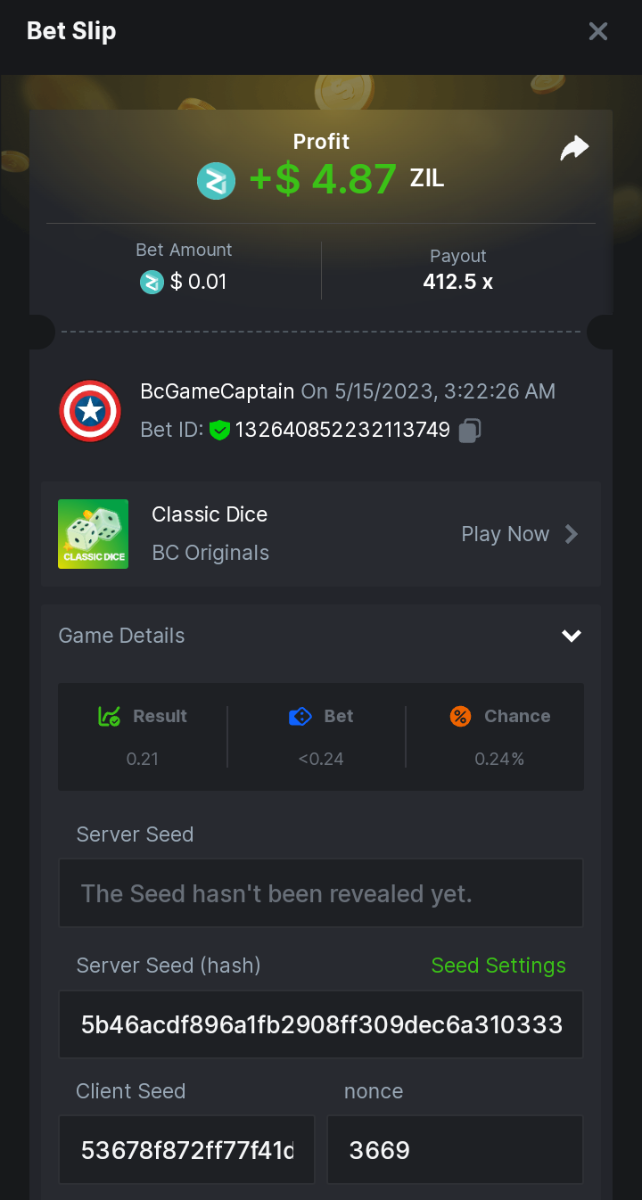642x1200 pixels.
Task: Copy the Bet ID with copy icon
Action: coord(470,430)
